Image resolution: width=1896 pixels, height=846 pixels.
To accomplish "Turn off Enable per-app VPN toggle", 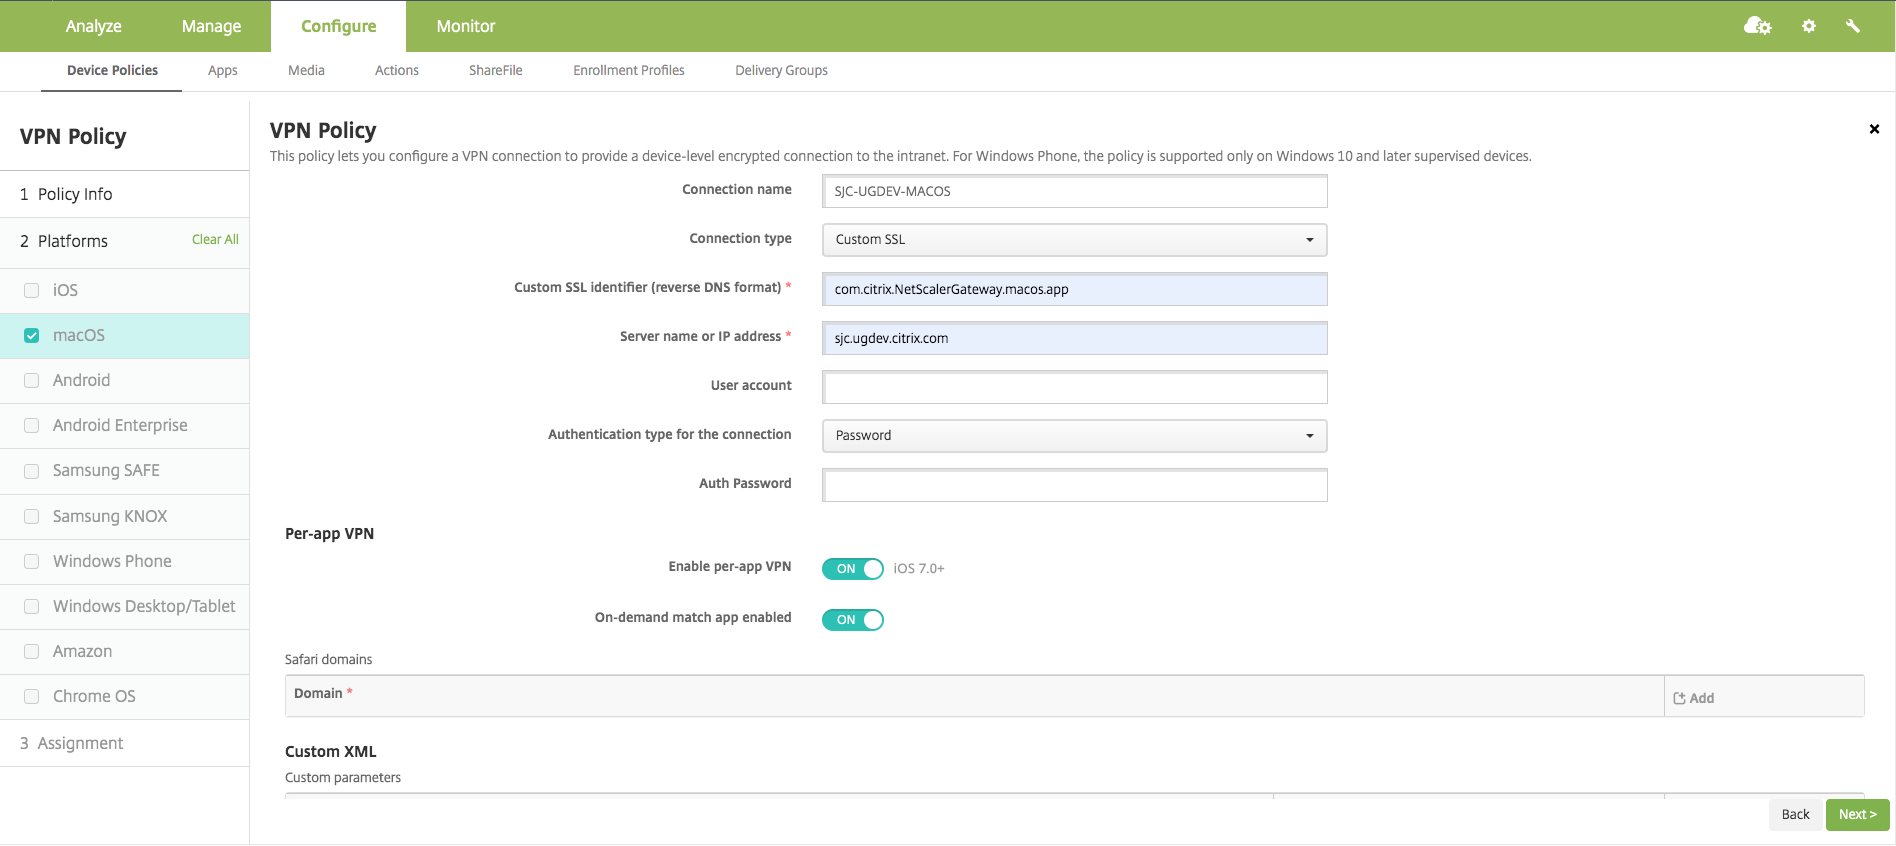I will (852, 569).
